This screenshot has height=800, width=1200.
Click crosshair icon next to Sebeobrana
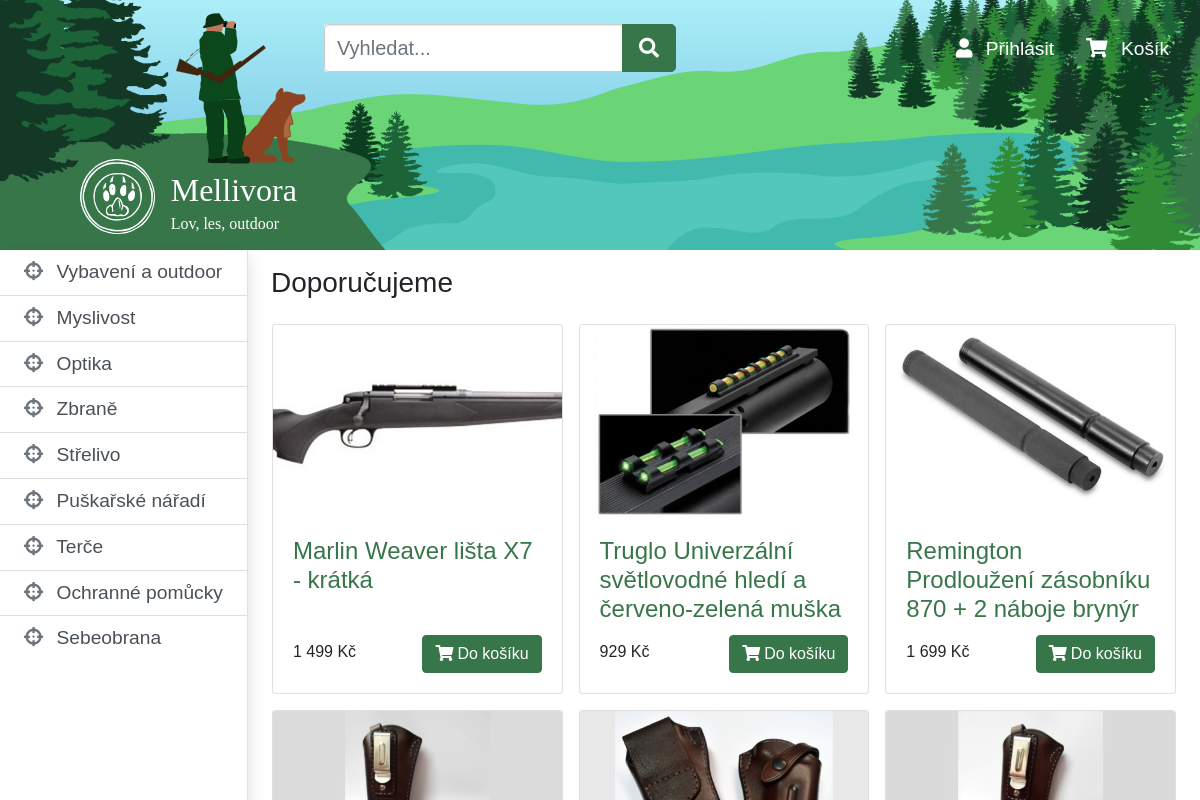[x=33, y=637]
